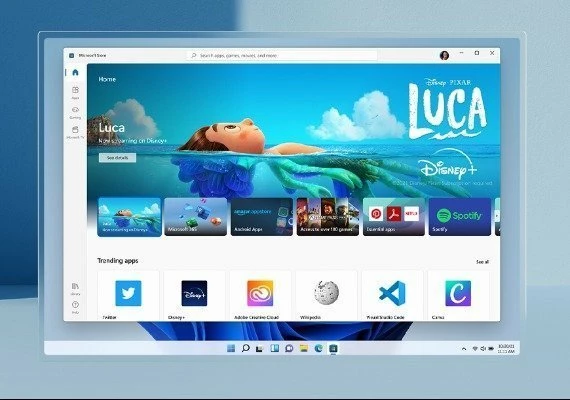Image resolution: width=570 pixels, height=400 pixels.
Task: Open the Home section in the Store sidebar
Action: click(x=75, y=72)
